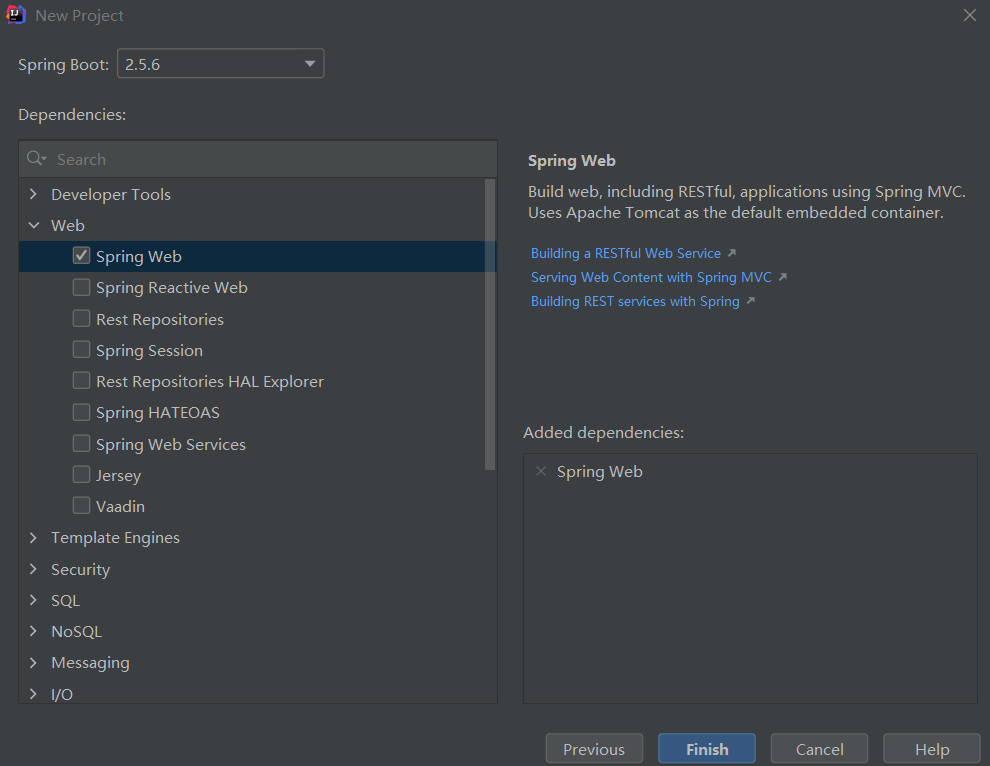Image resolution: width=990 pixels, height=766 pixels.
Task: Open Building a RESTful Web Service guide
Action: tap(626, 253)
